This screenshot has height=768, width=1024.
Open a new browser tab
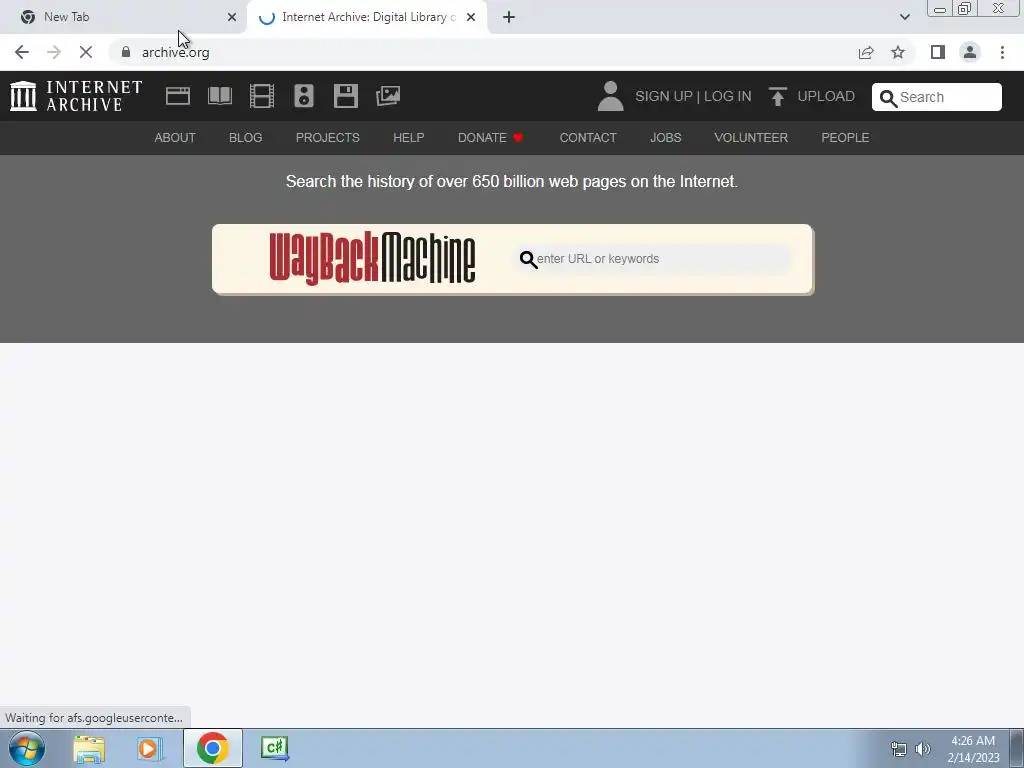point(509,17)
